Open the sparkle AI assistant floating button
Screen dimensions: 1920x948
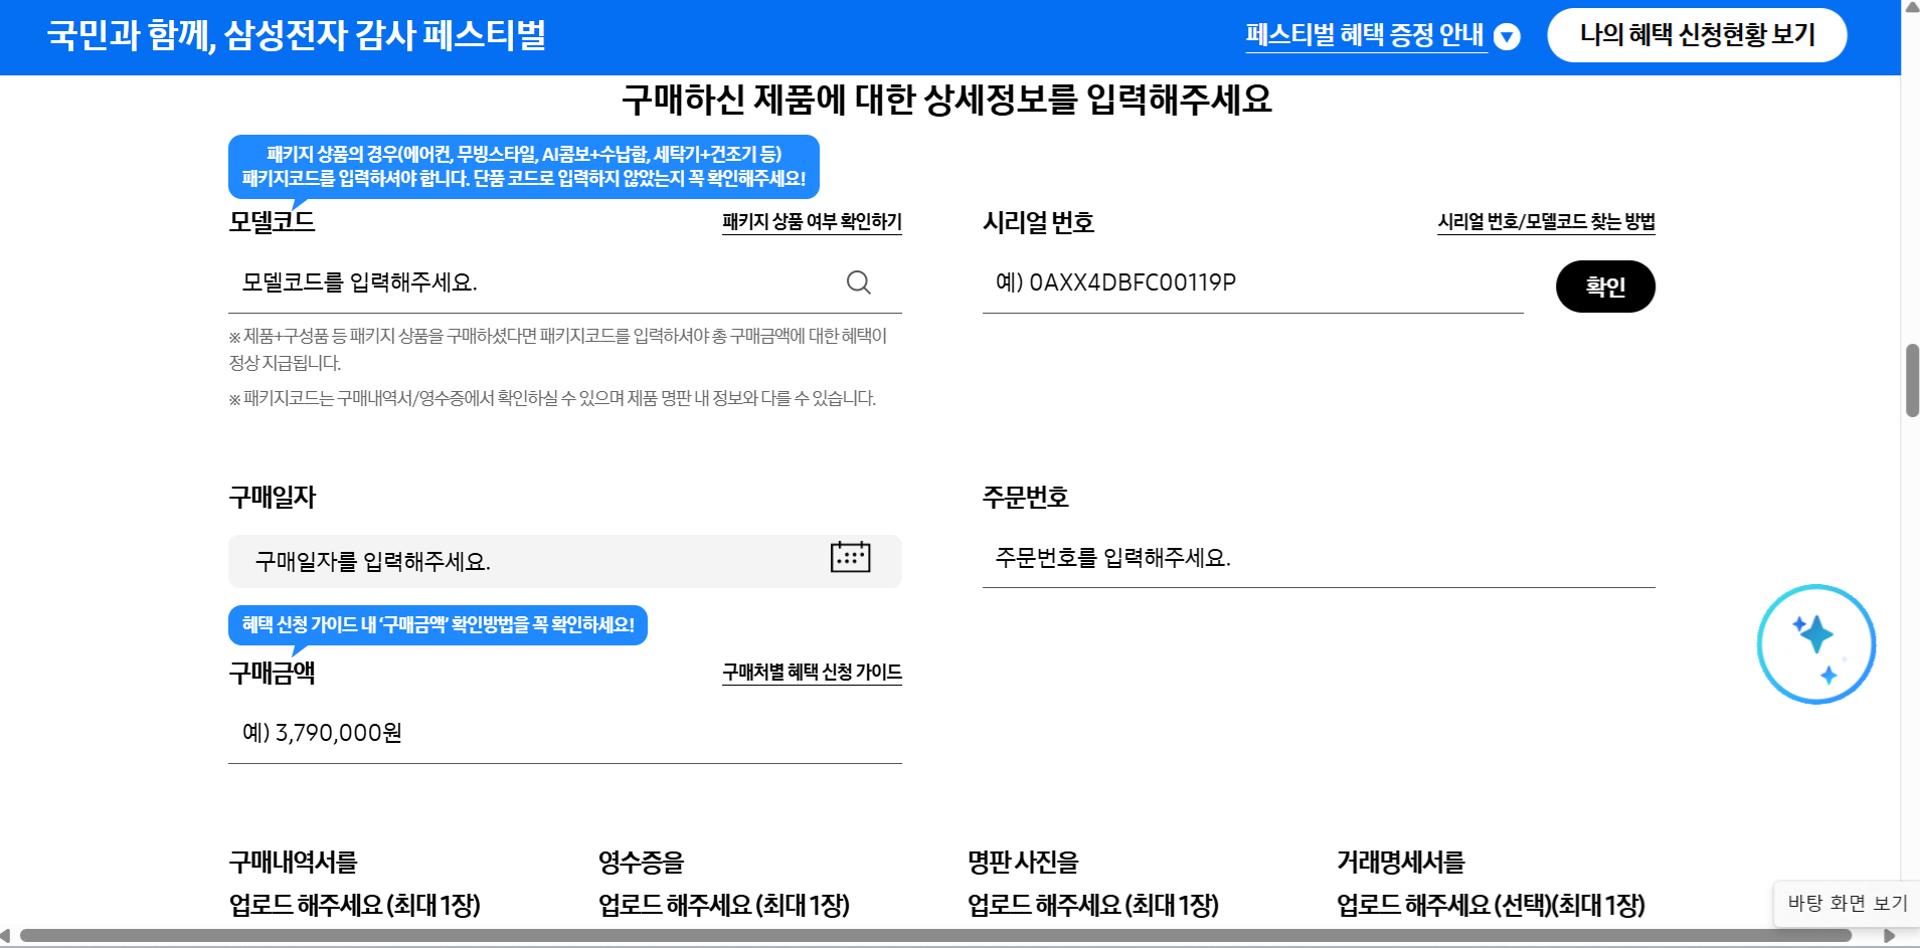1816,644
